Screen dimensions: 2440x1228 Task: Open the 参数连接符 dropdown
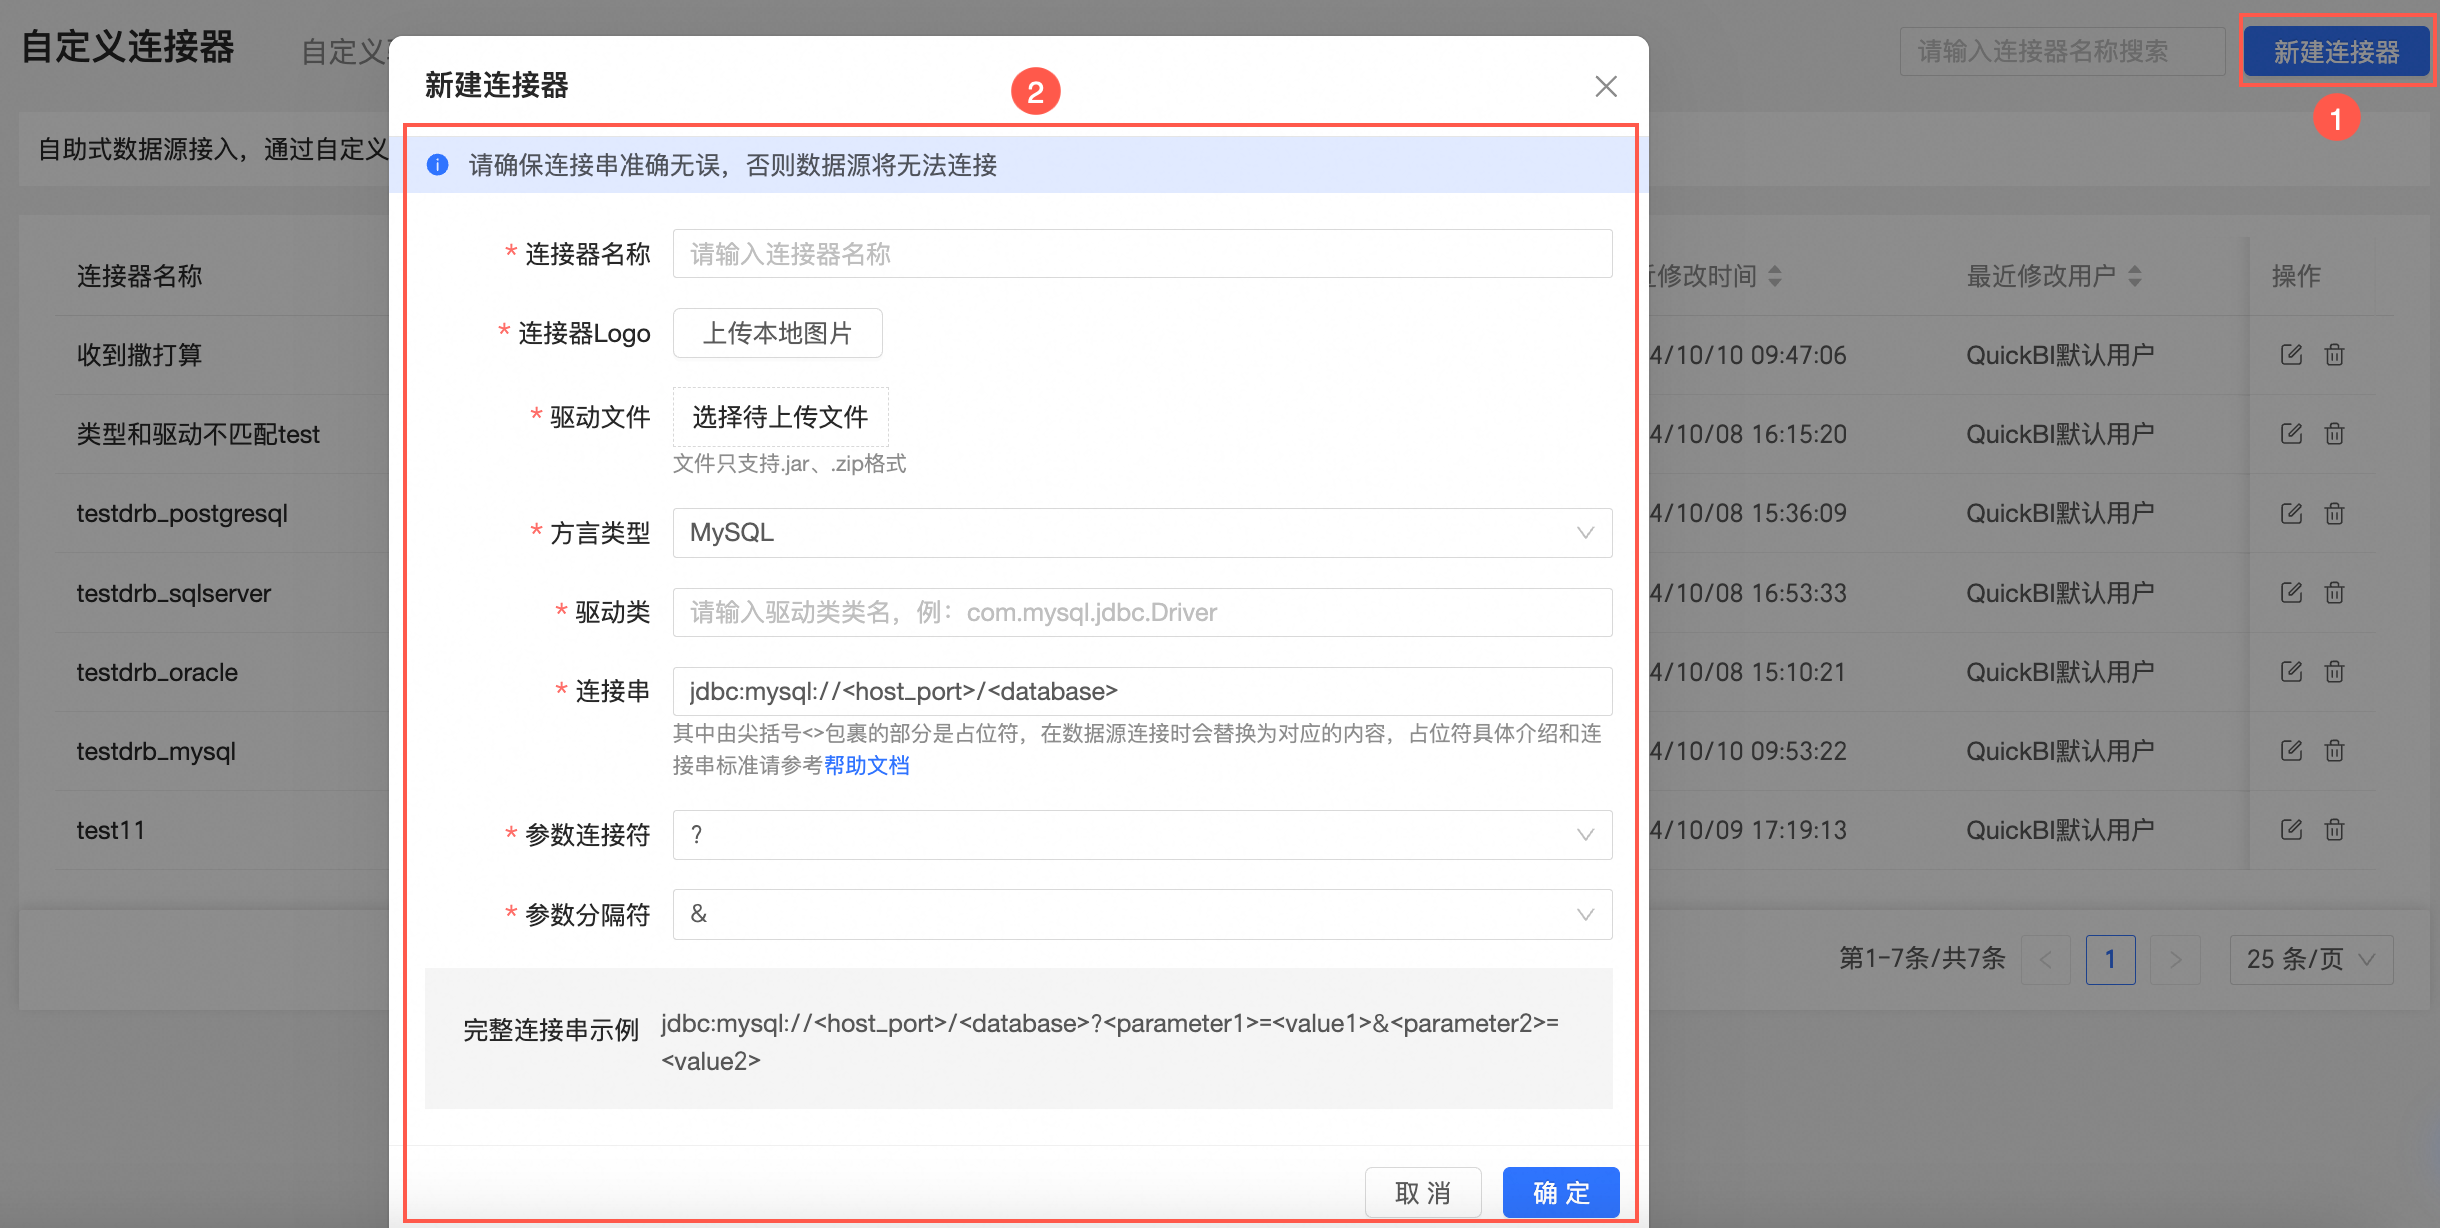point(1142,835)
